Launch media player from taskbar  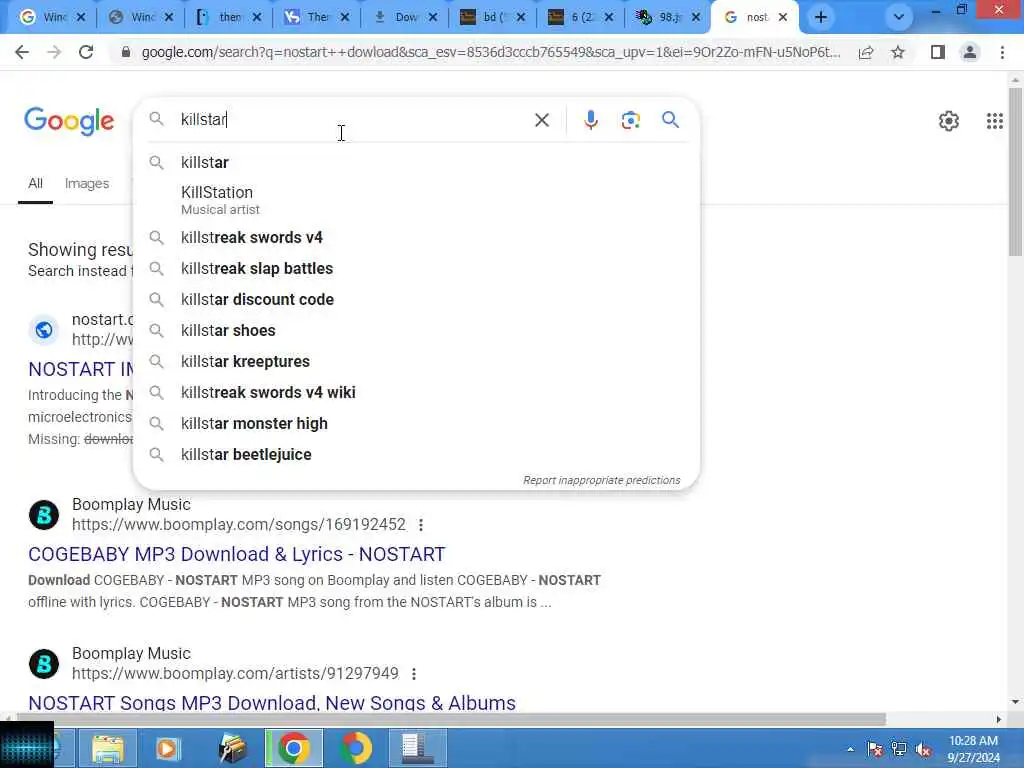tap(168, 748)
